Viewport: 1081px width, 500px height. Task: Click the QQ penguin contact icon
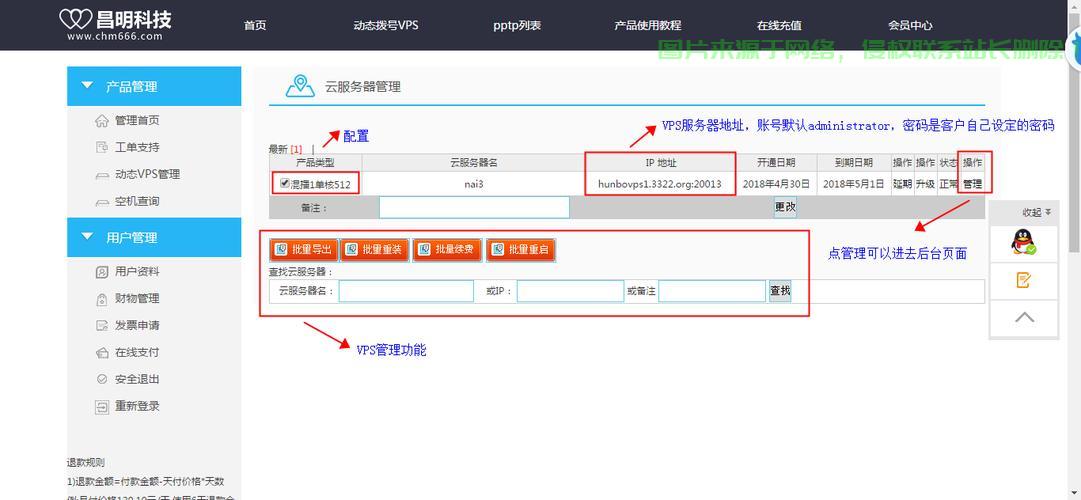(1023, 242)
